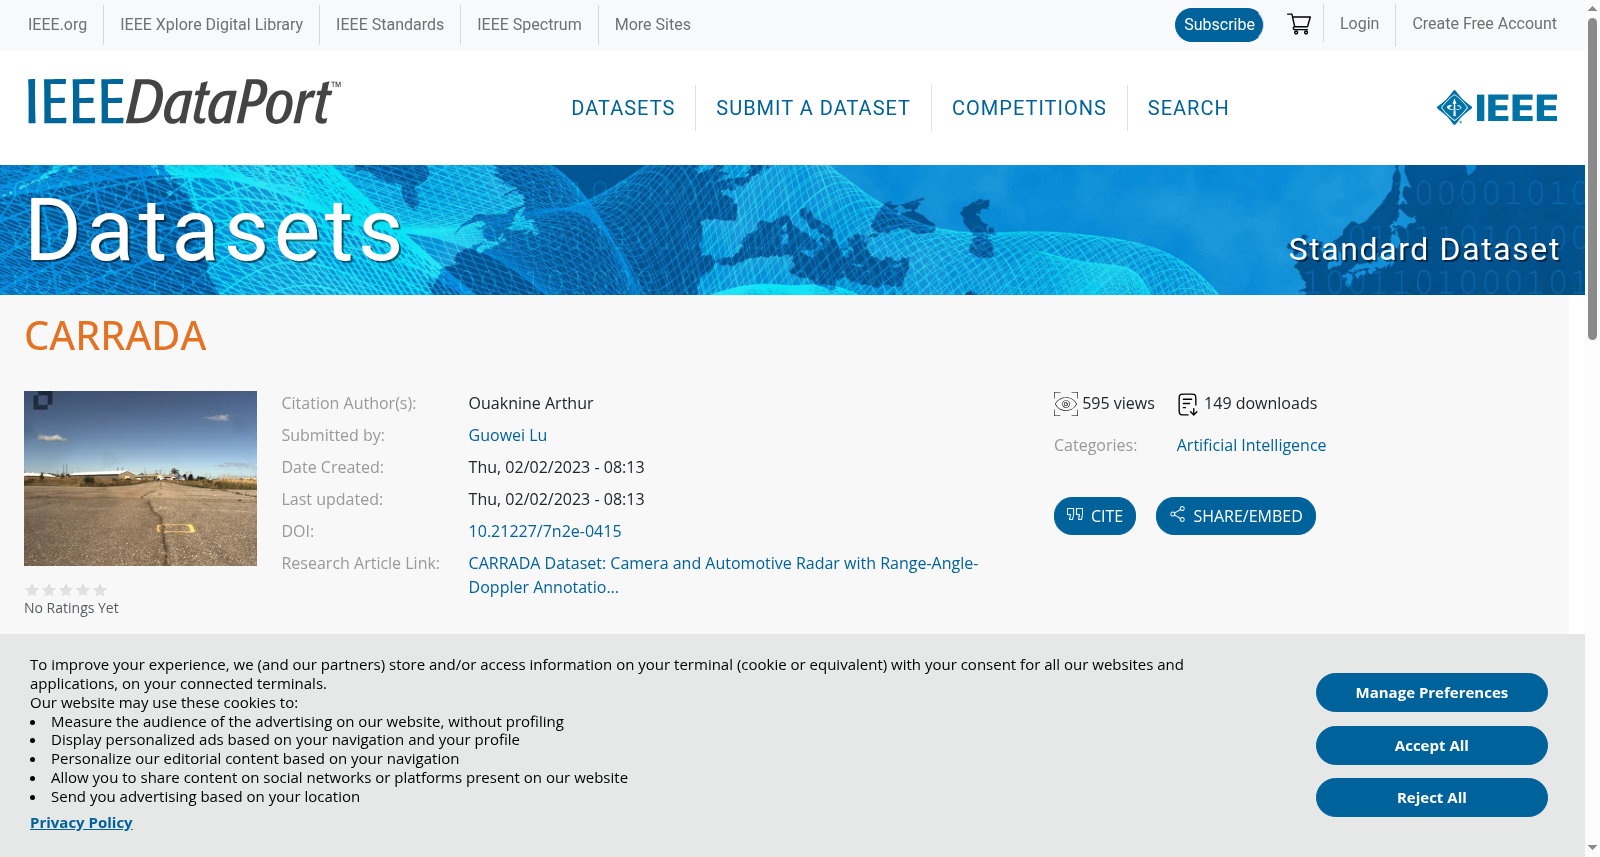The height and width of the screenshot is (857, 1600).
Task: Open IEEE Xplore Digital Library
Action: pos(211,24)
